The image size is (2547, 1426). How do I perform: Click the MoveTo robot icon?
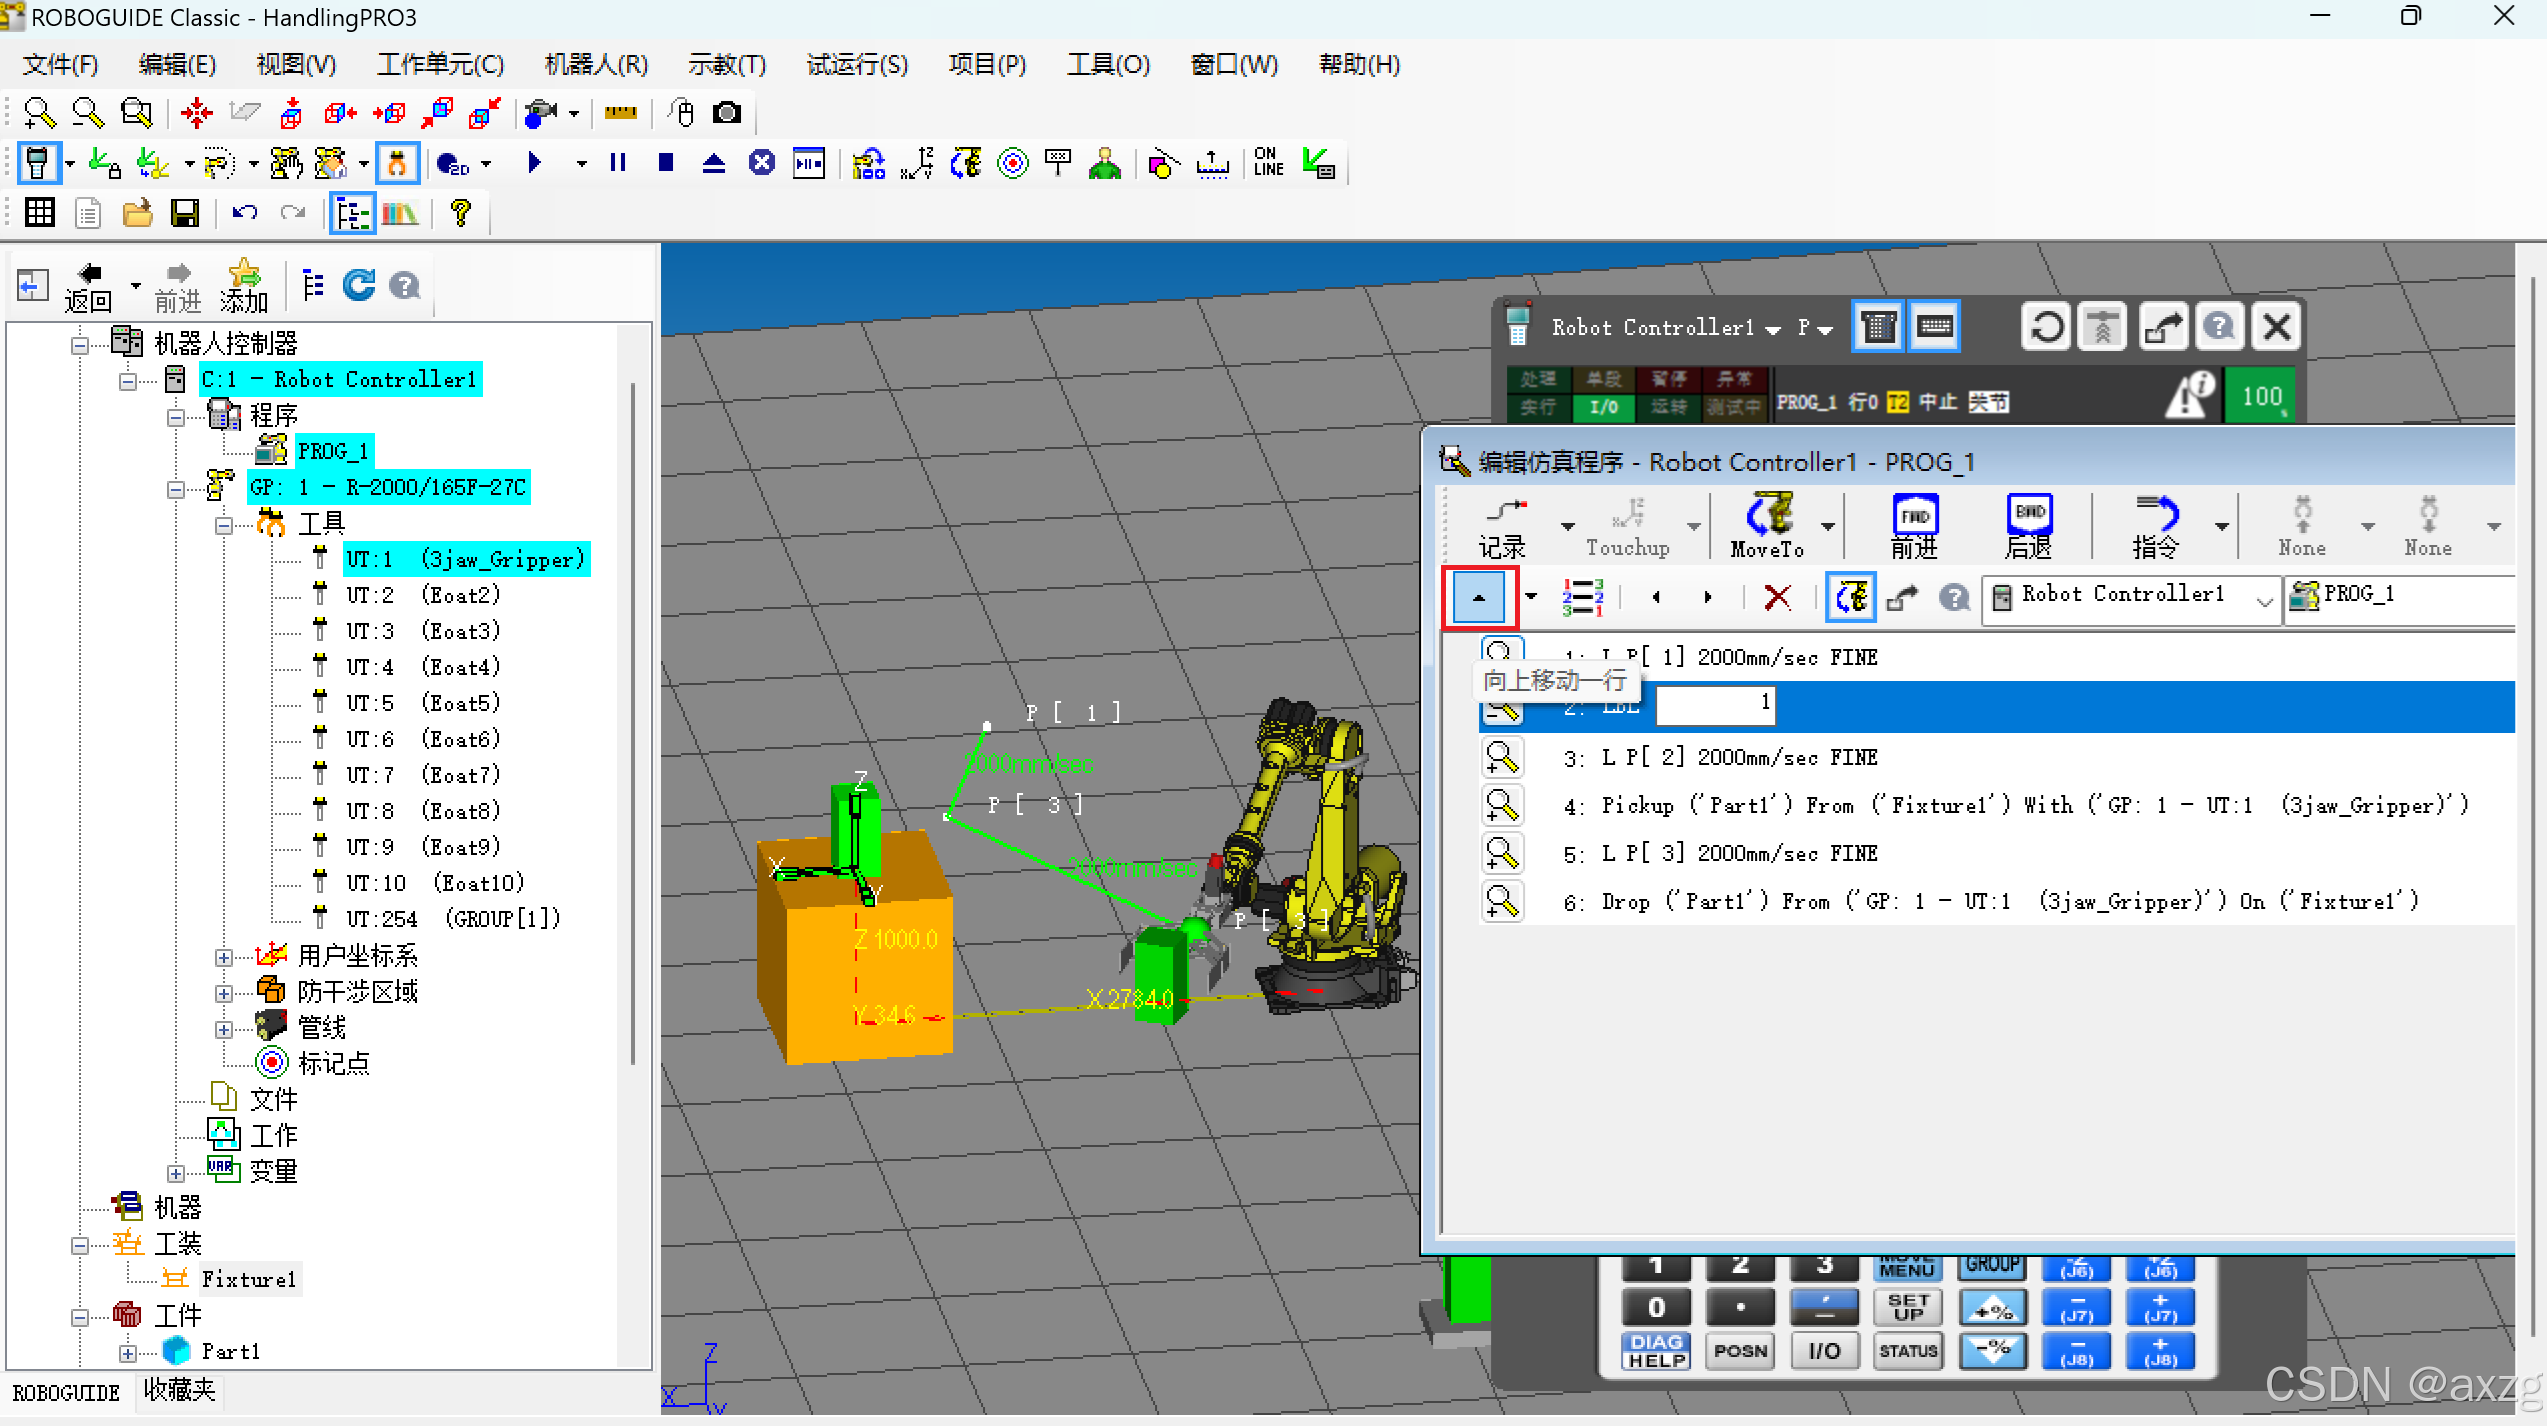click(1768, 524)
